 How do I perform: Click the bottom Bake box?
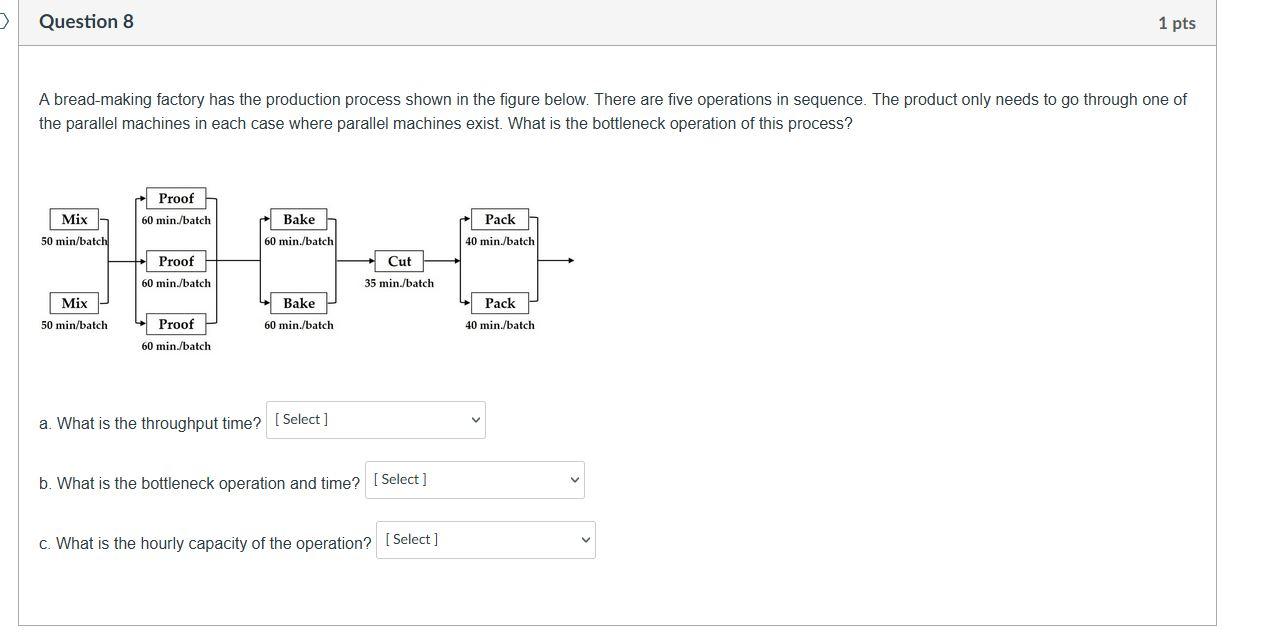298,303
